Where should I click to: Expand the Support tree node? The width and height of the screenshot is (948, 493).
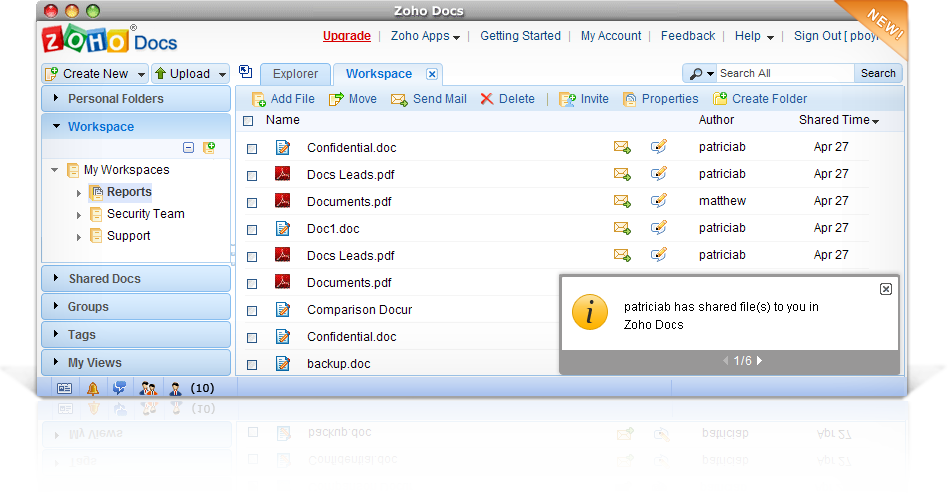[x=79, y=237]
